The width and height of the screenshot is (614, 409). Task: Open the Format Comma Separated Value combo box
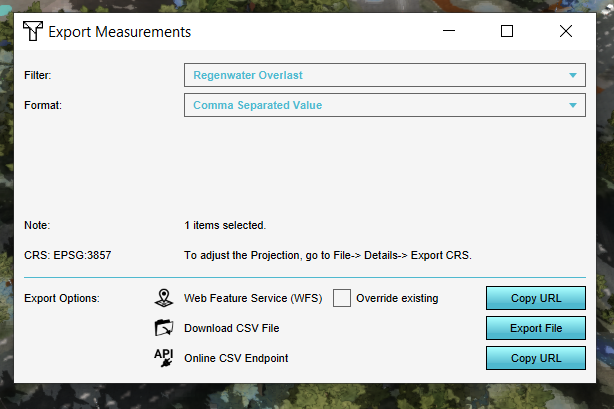click(x=375, y=105)
